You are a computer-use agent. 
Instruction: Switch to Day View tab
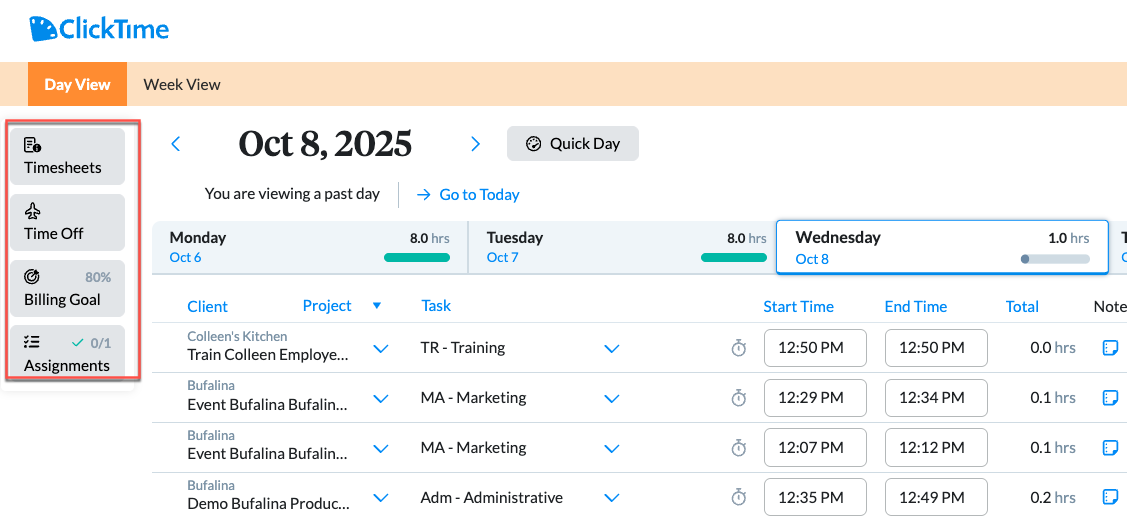(78, 84)
